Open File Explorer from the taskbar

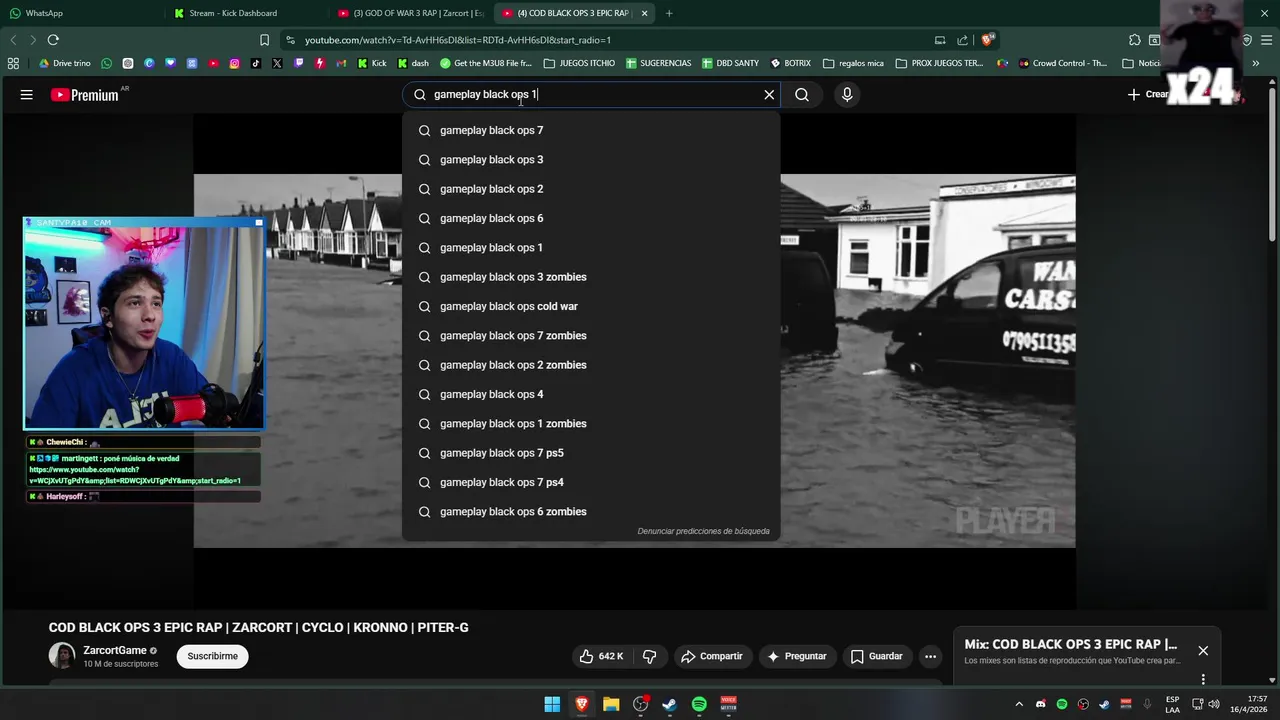[611, 704]
